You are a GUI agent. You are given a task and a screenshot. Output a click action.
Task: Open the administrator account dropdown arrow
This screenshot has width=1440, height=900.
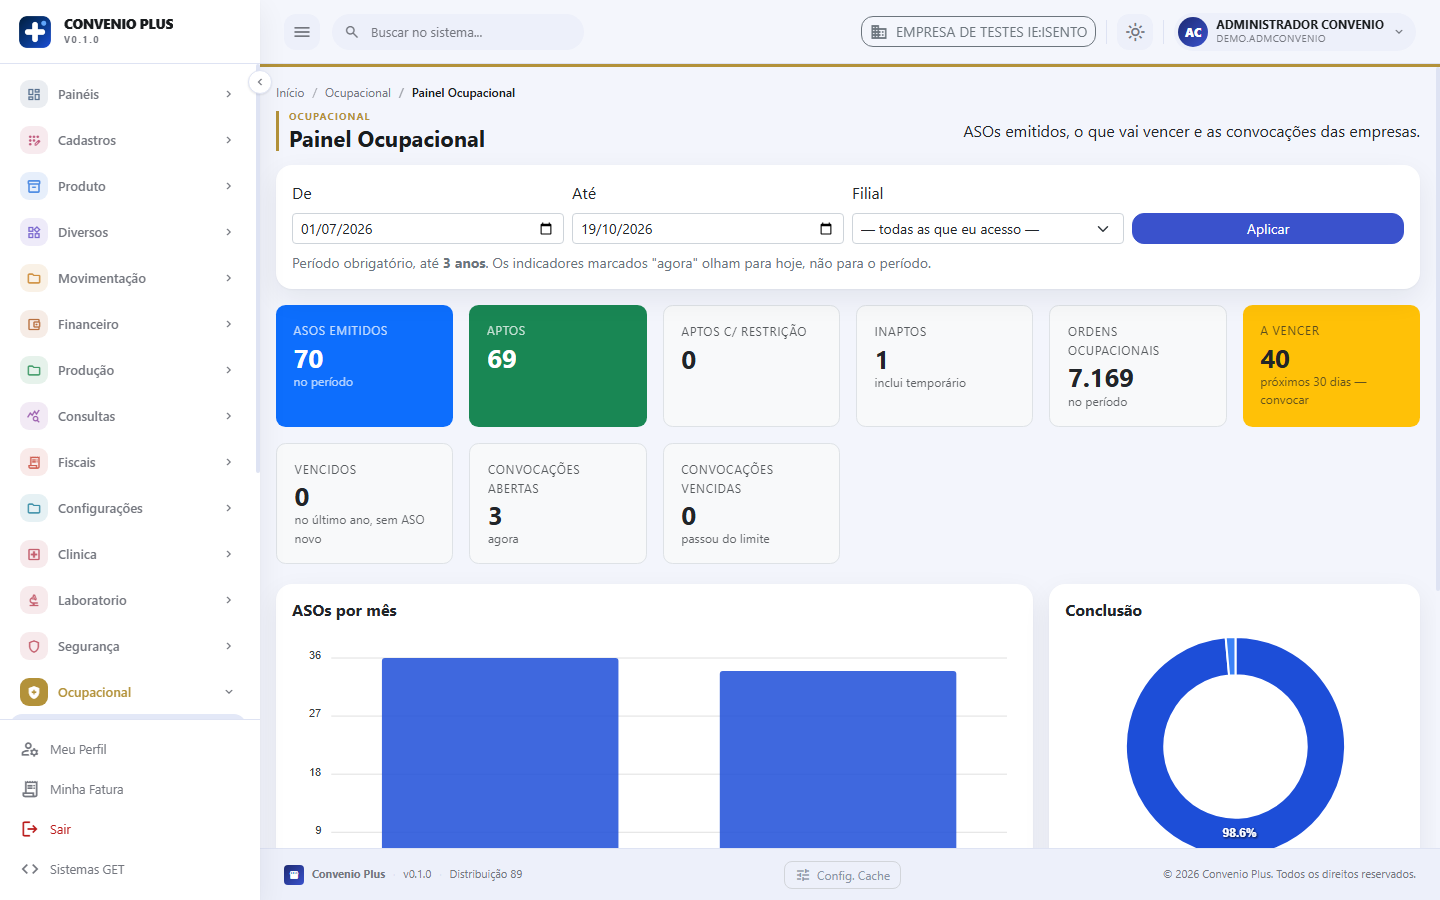pos(1399,32)
